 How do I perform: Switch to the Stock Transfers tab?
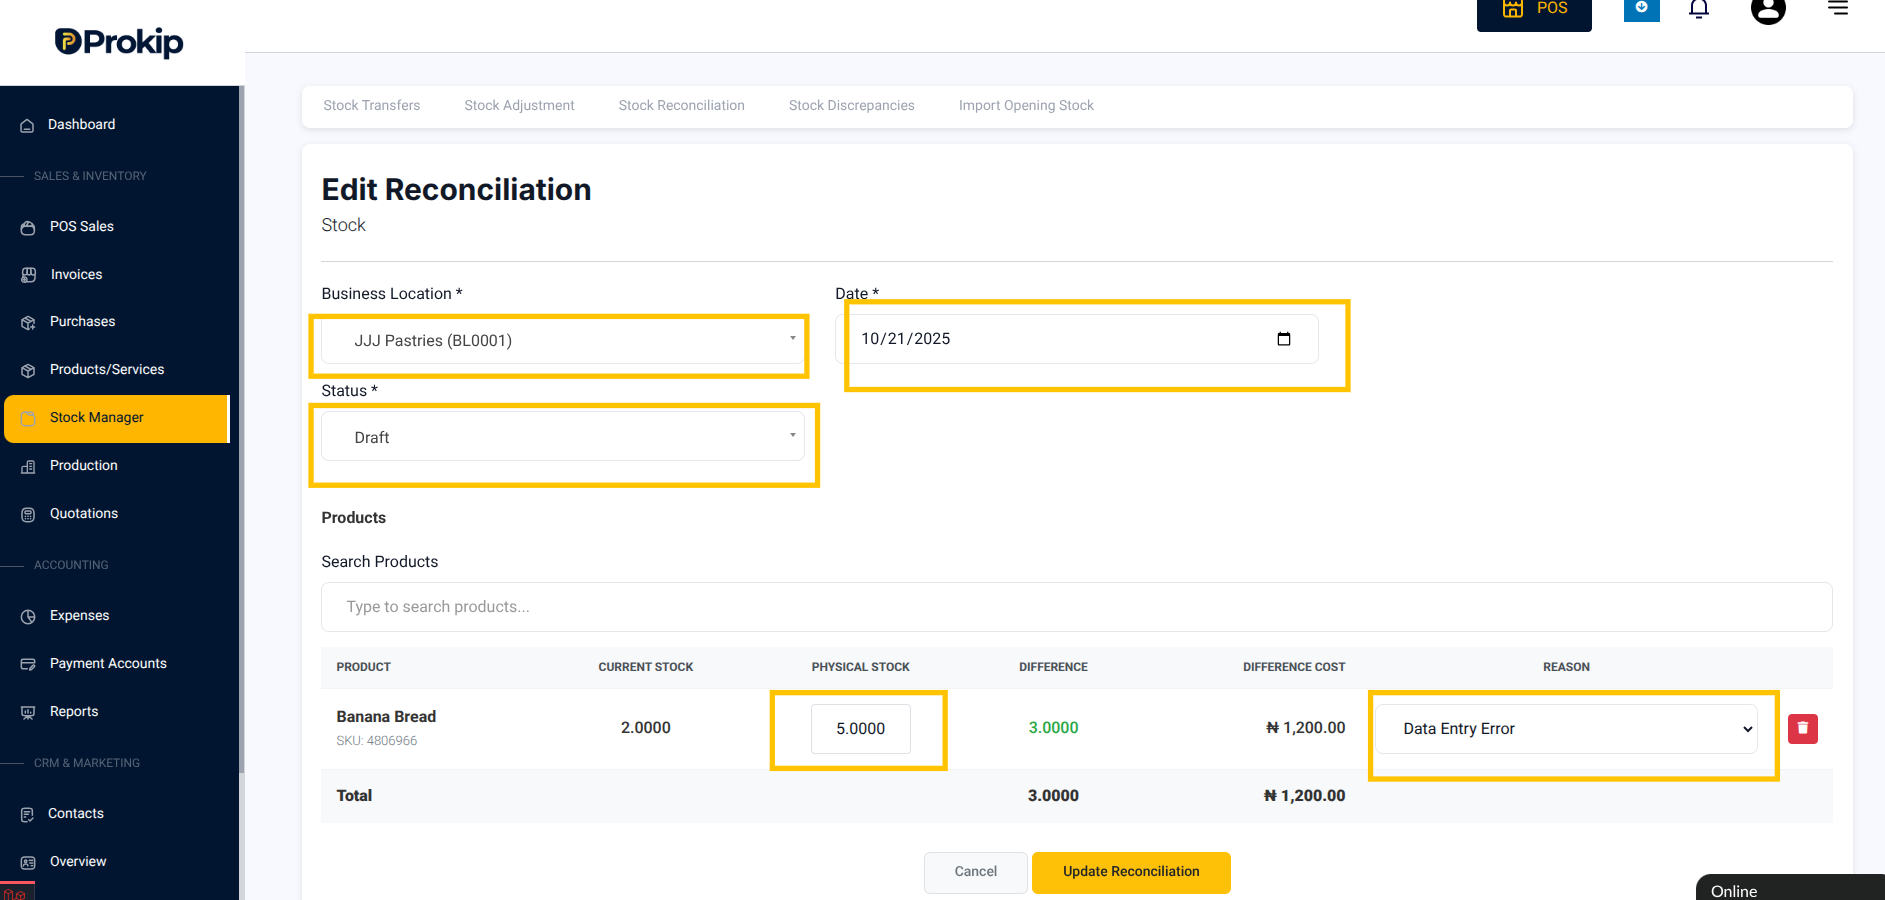click(372, 106)
